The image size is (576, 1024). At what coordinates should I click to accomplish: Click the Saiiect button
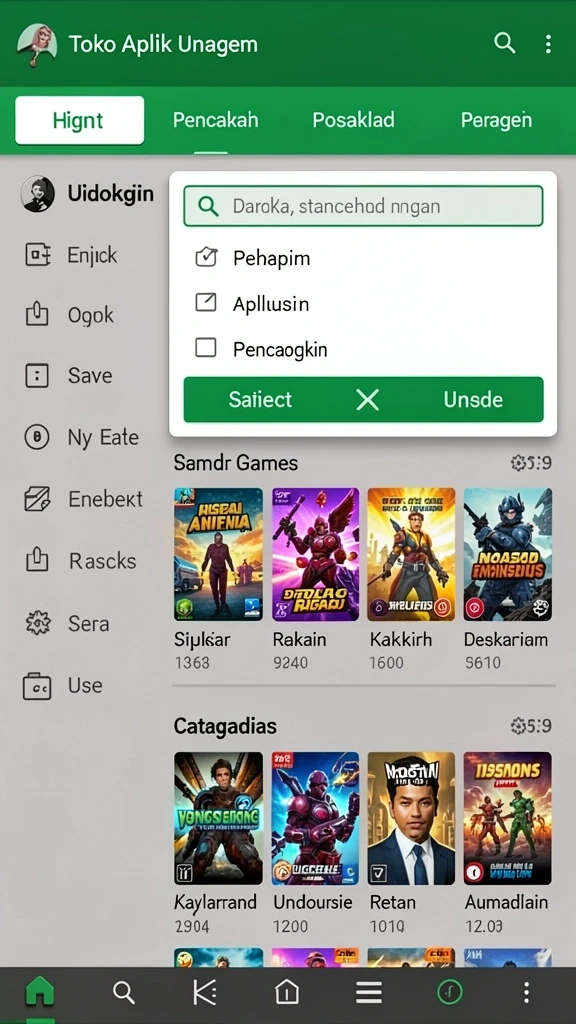click(x=261, y=400)
